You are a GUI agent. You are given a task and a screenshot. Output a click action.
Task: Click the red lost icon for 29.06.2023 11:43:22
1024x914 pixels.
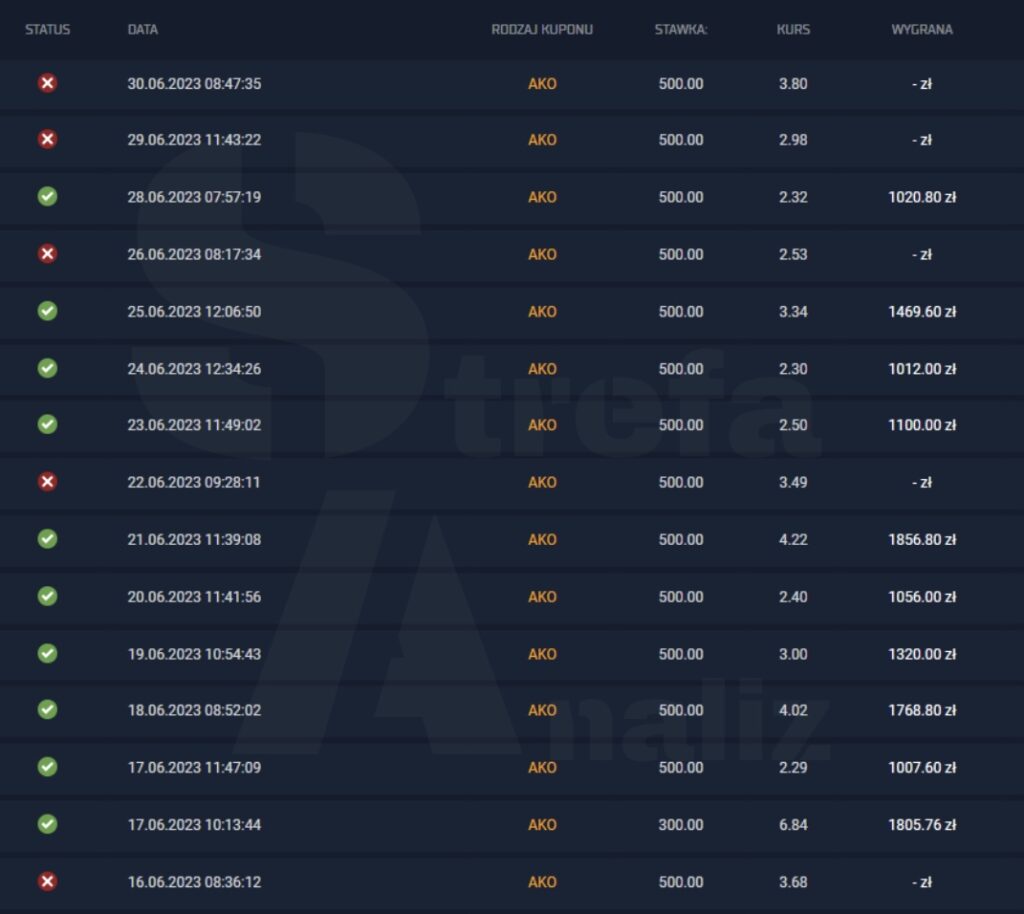pyautogui.click(x=47, y=139)
